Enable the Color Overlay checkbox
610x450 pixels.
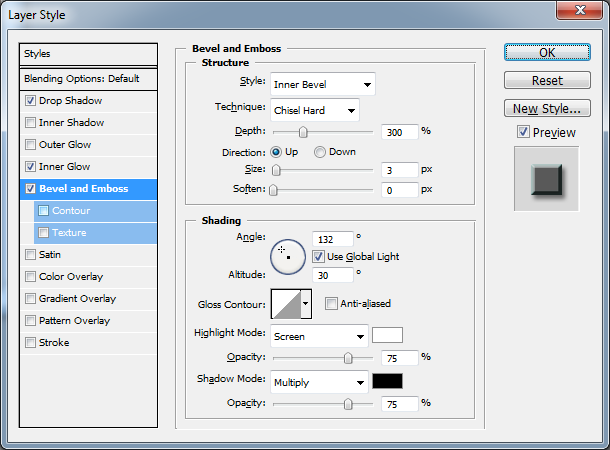pos(30,277)
